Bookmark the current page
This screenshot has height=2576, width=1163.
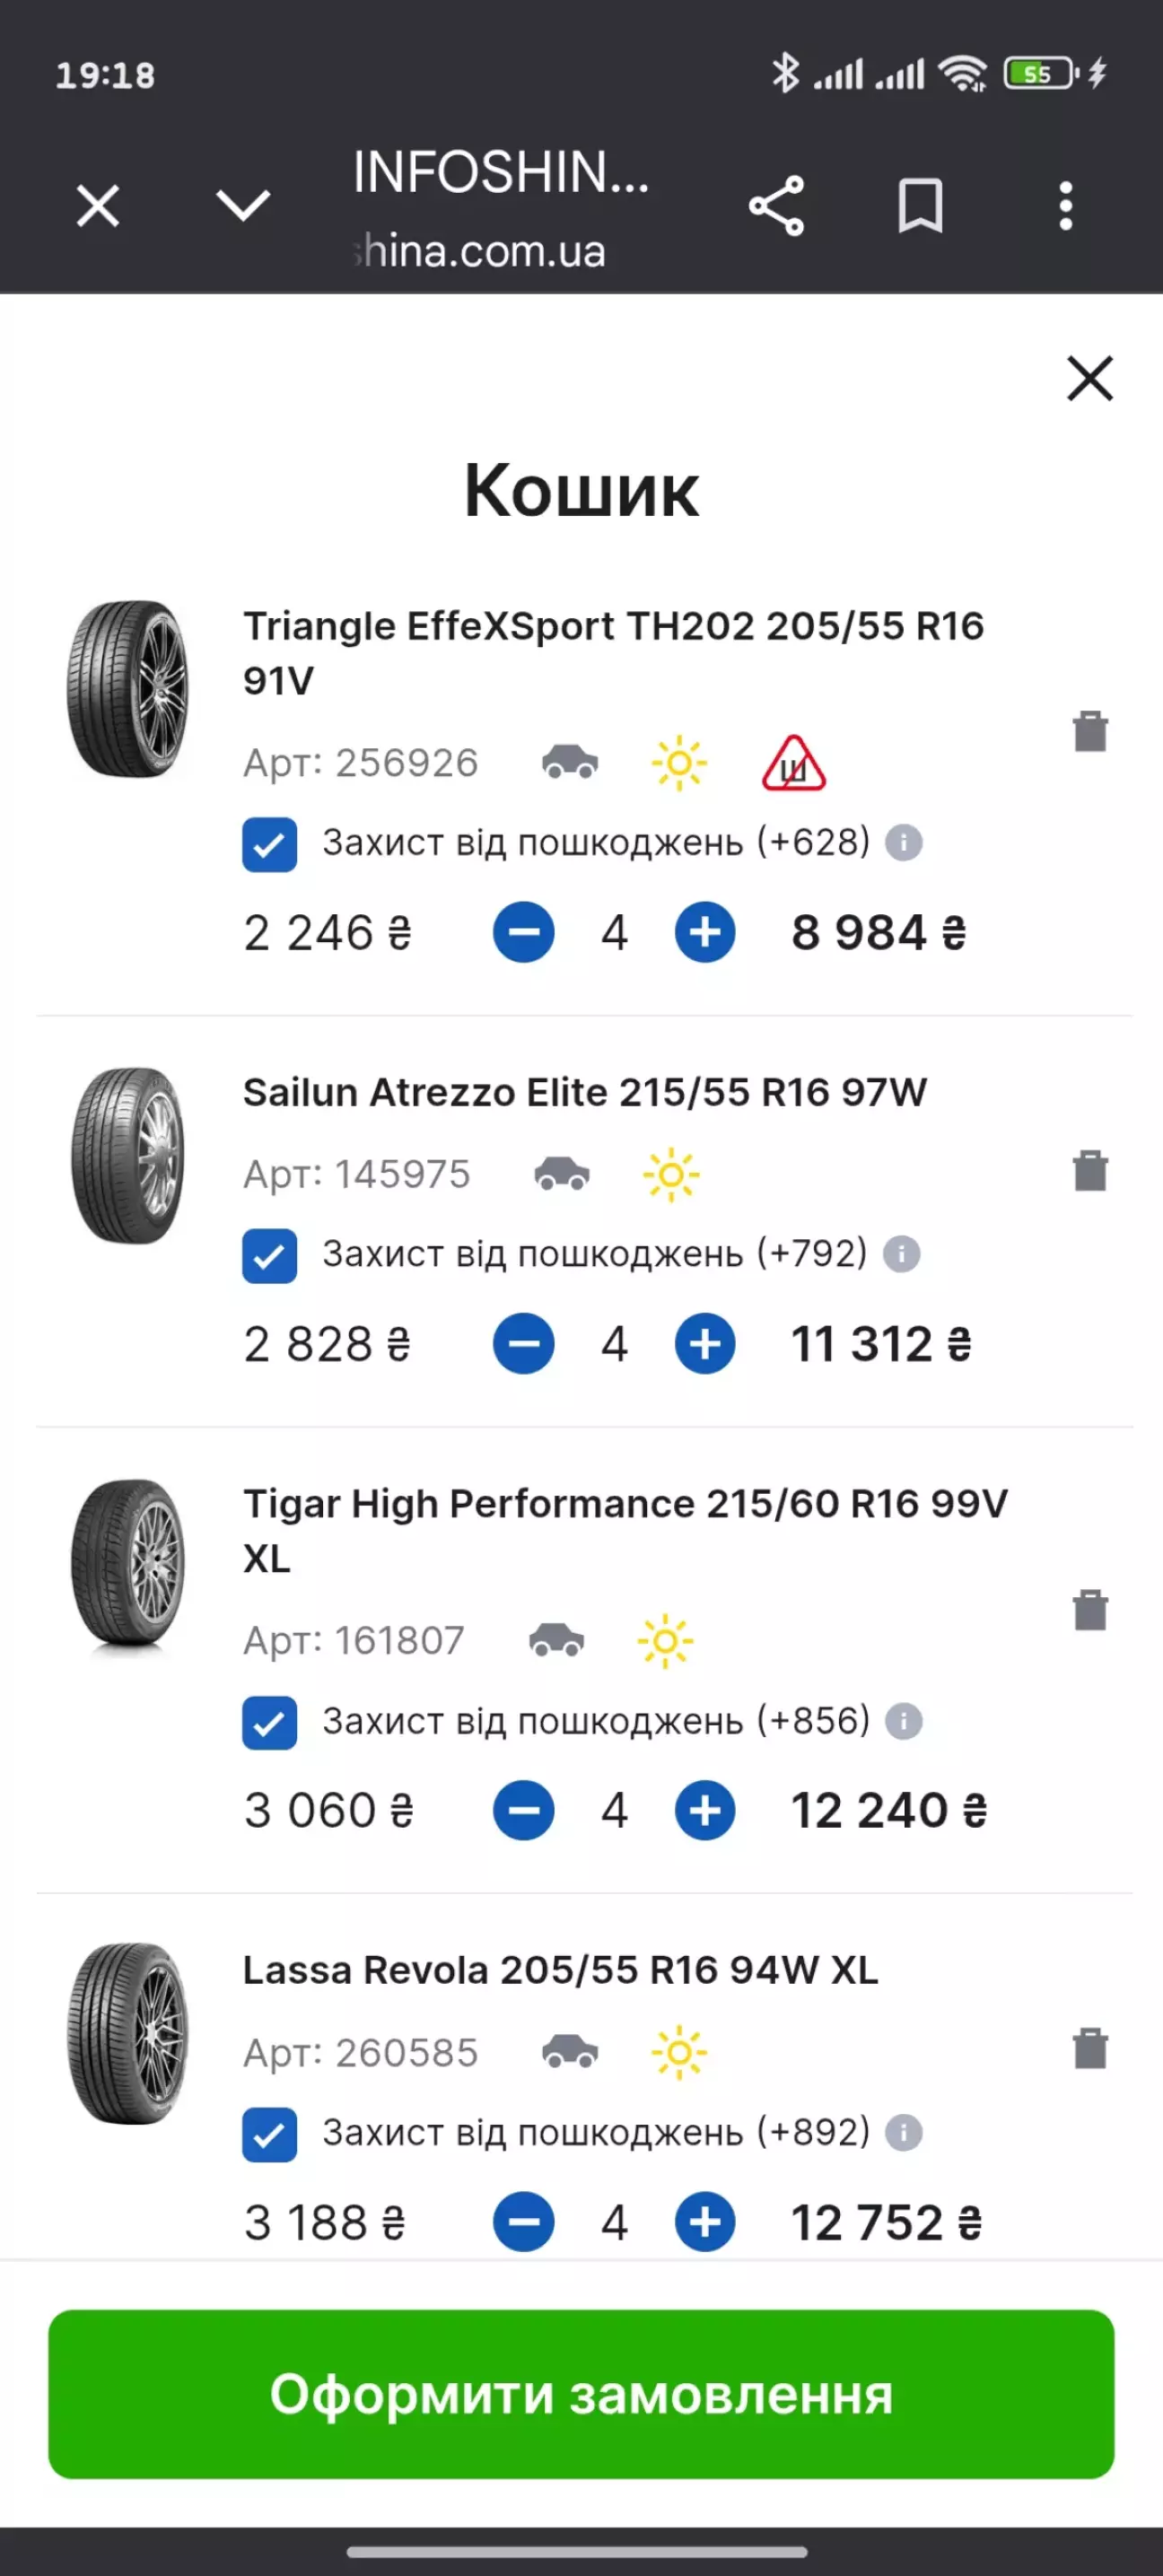920,206
